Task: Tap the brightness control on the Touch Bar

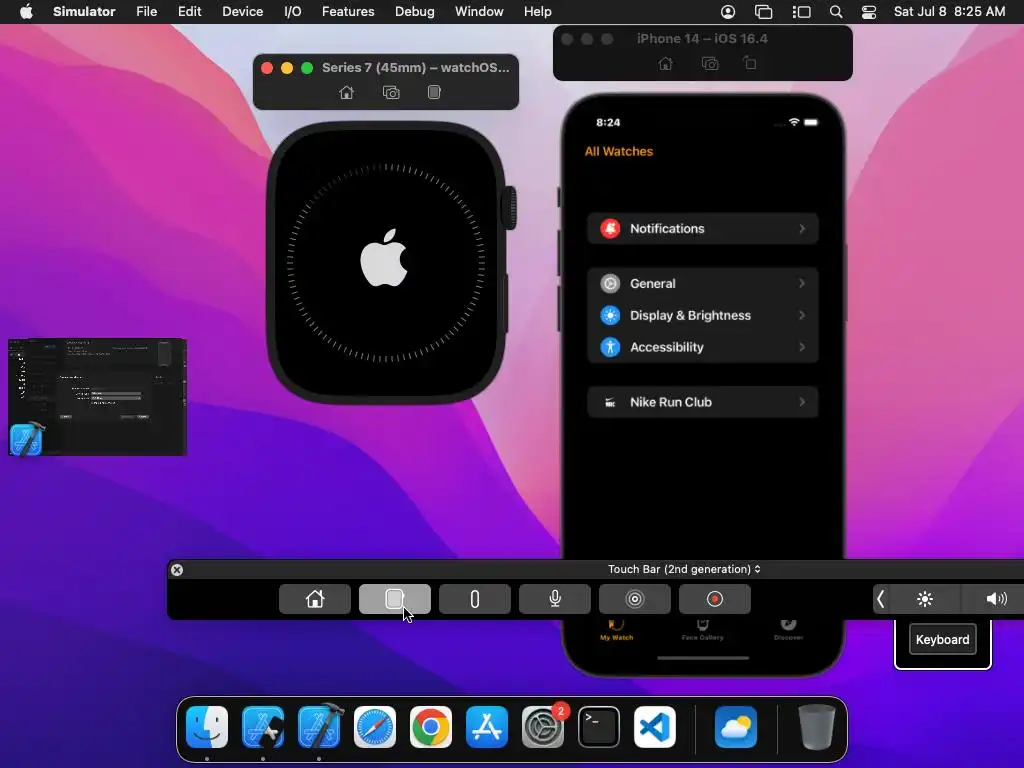Action: tap(925, 599)
